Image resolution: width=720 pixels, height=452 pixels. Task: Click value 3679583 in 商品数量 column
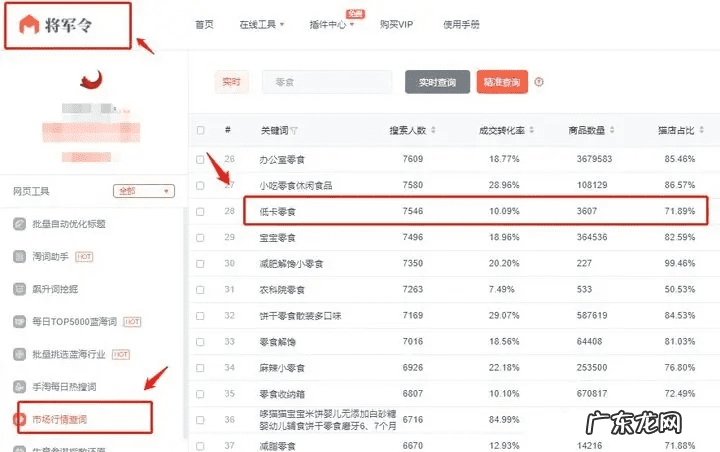[594, 159]
